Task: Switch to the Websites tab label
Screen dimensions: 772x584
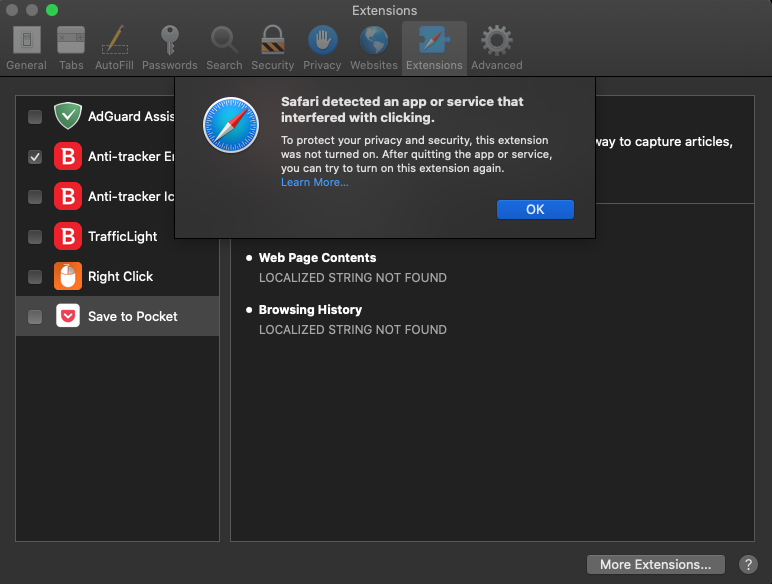Action: click(x=374, y=65)
